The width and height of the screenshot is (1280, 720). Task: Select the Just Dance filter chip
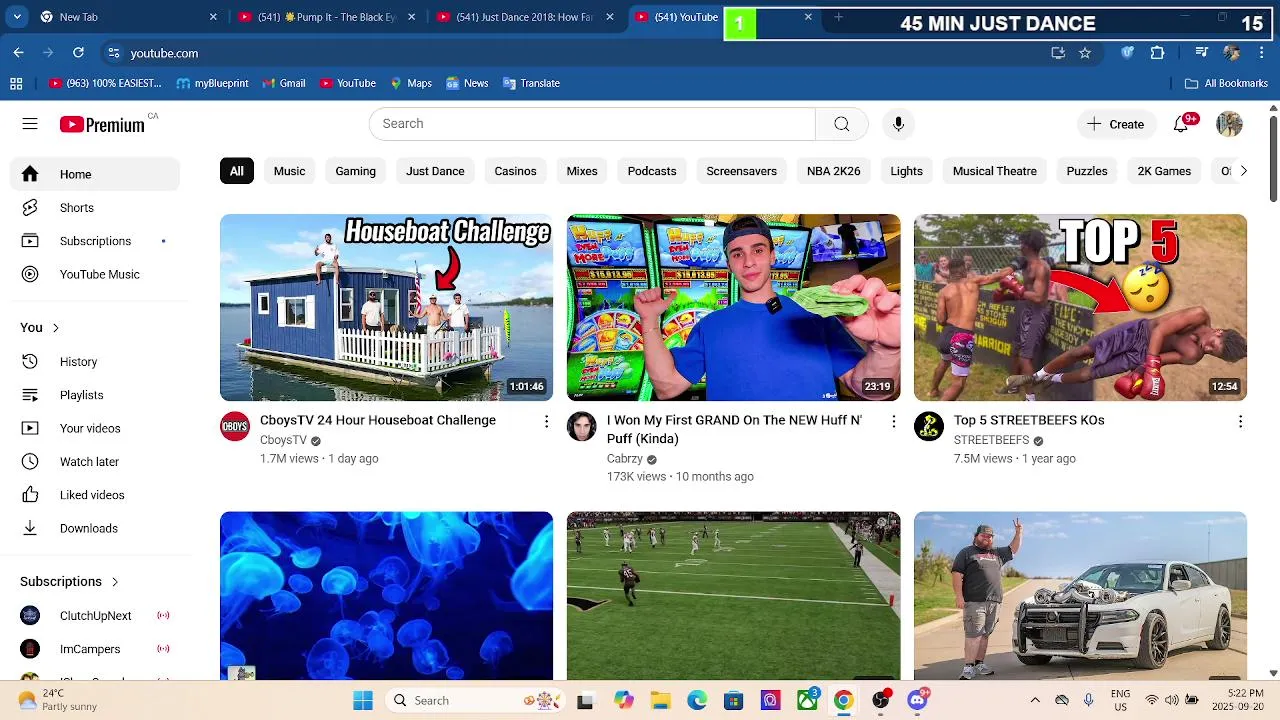pos(435,171)
